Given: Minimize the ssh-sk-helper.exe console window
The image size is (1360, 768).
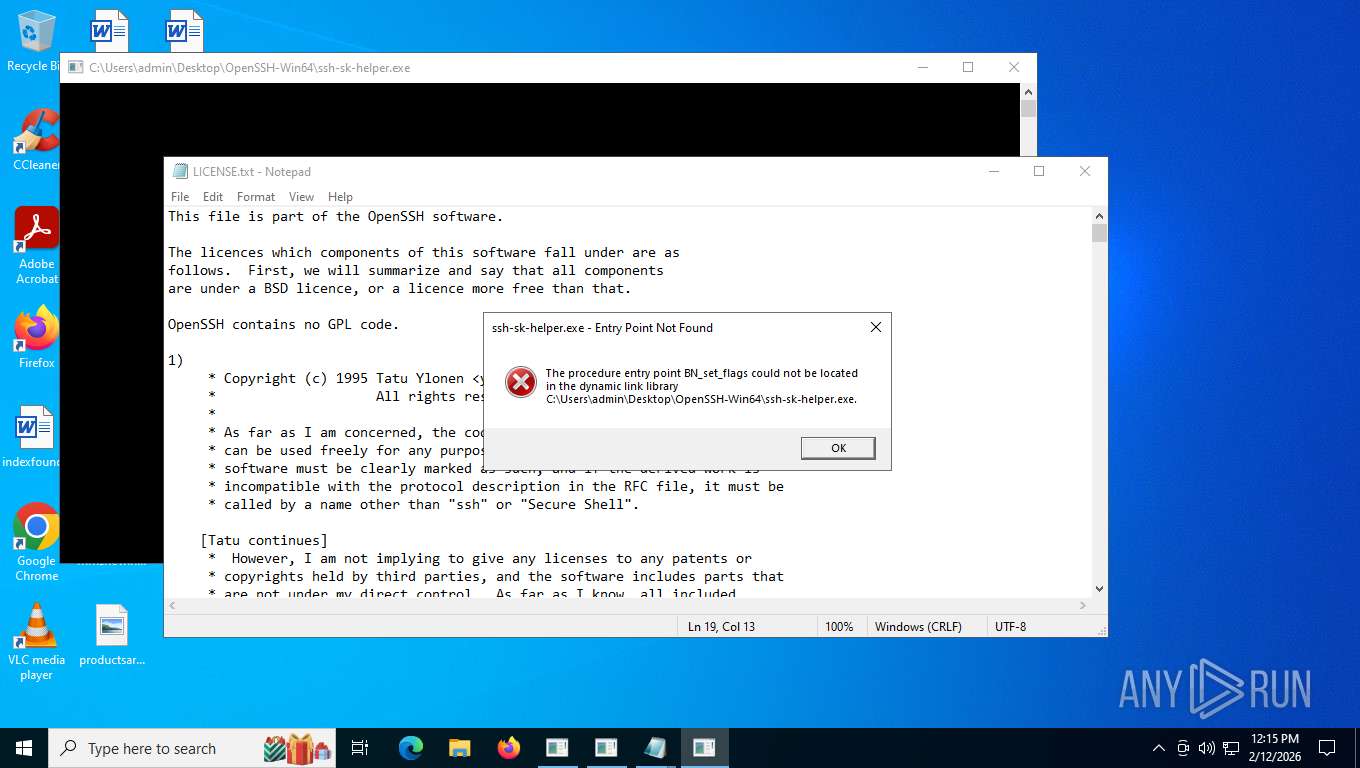Looking at the screenshot, I should click(922, 67).
